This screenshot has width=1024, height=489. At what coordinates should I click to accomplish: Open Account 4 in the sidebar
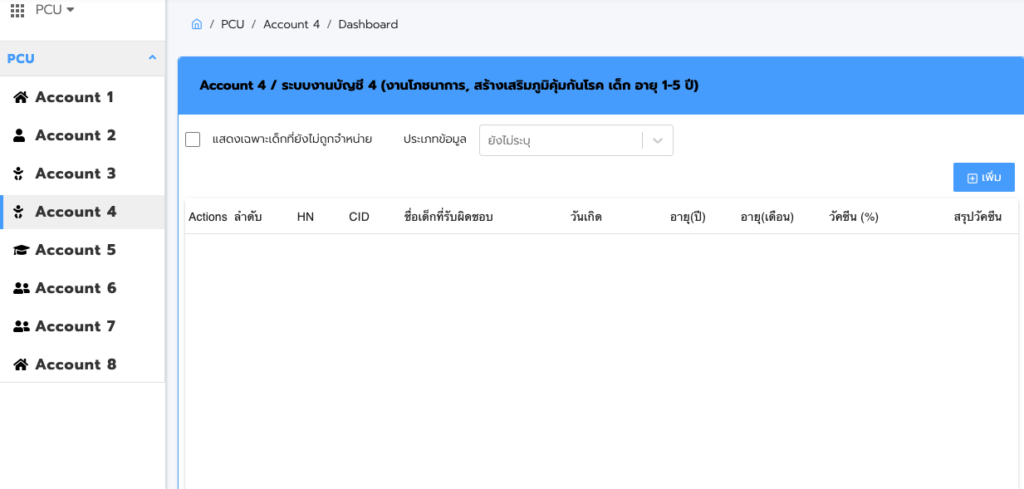tap(75, 212)
